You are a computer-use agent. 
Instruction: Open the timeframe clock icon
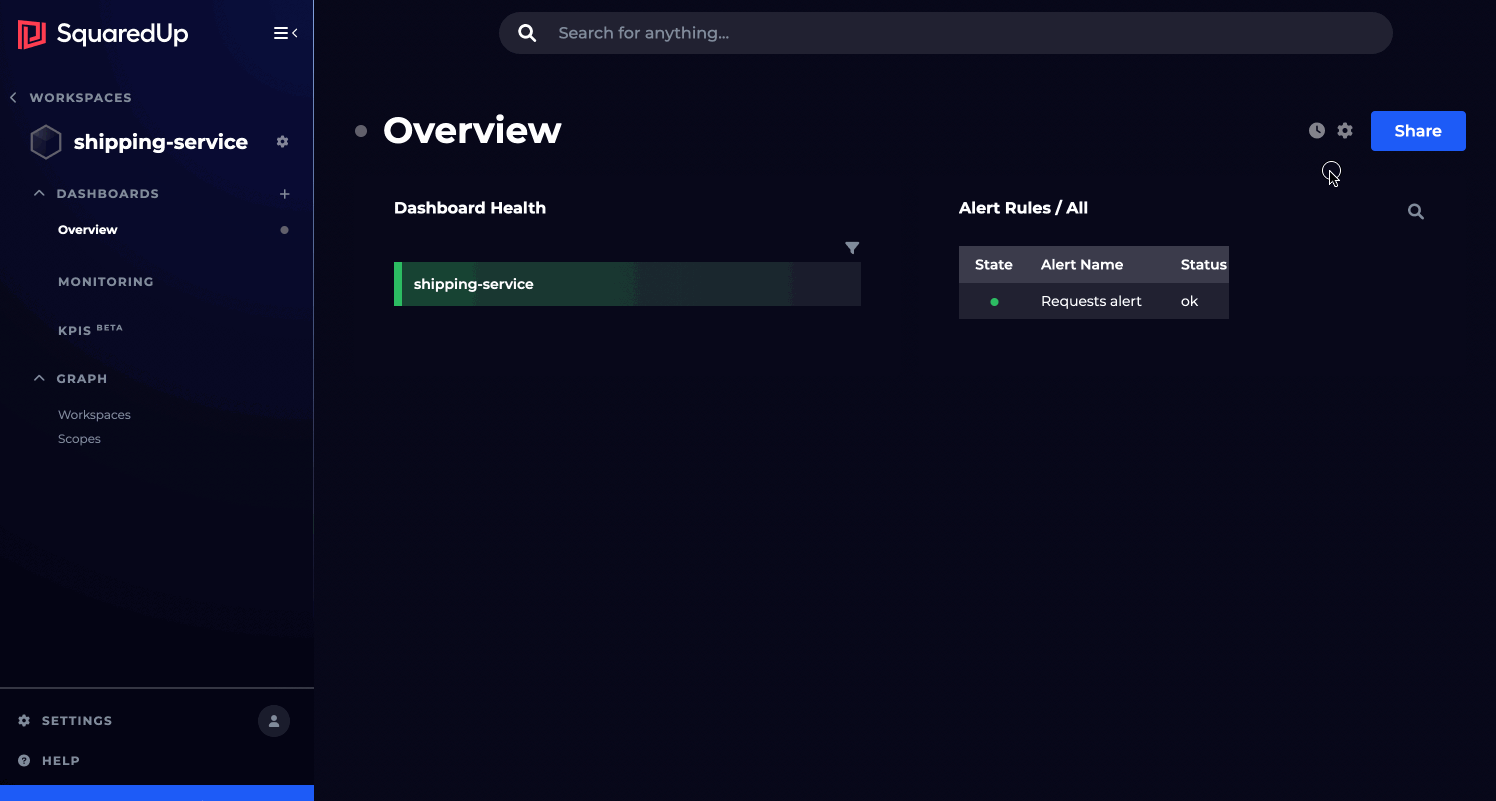pyautogui.click(x=1316, y=130)
